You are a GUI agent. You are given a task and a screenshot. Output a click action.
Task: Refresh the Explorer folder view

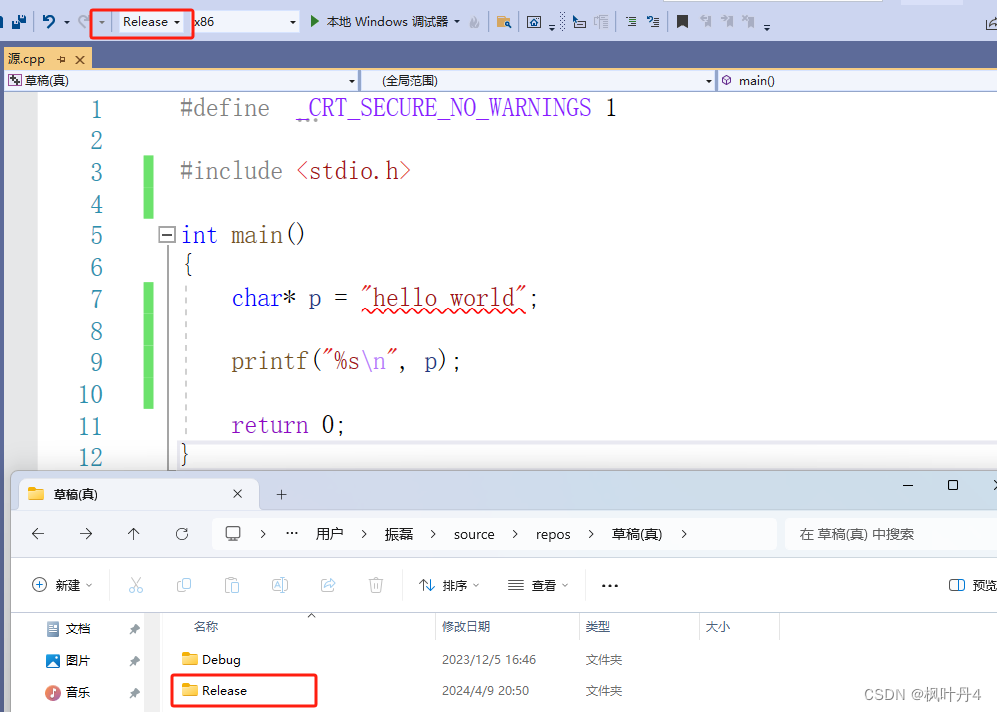[182, 534]
